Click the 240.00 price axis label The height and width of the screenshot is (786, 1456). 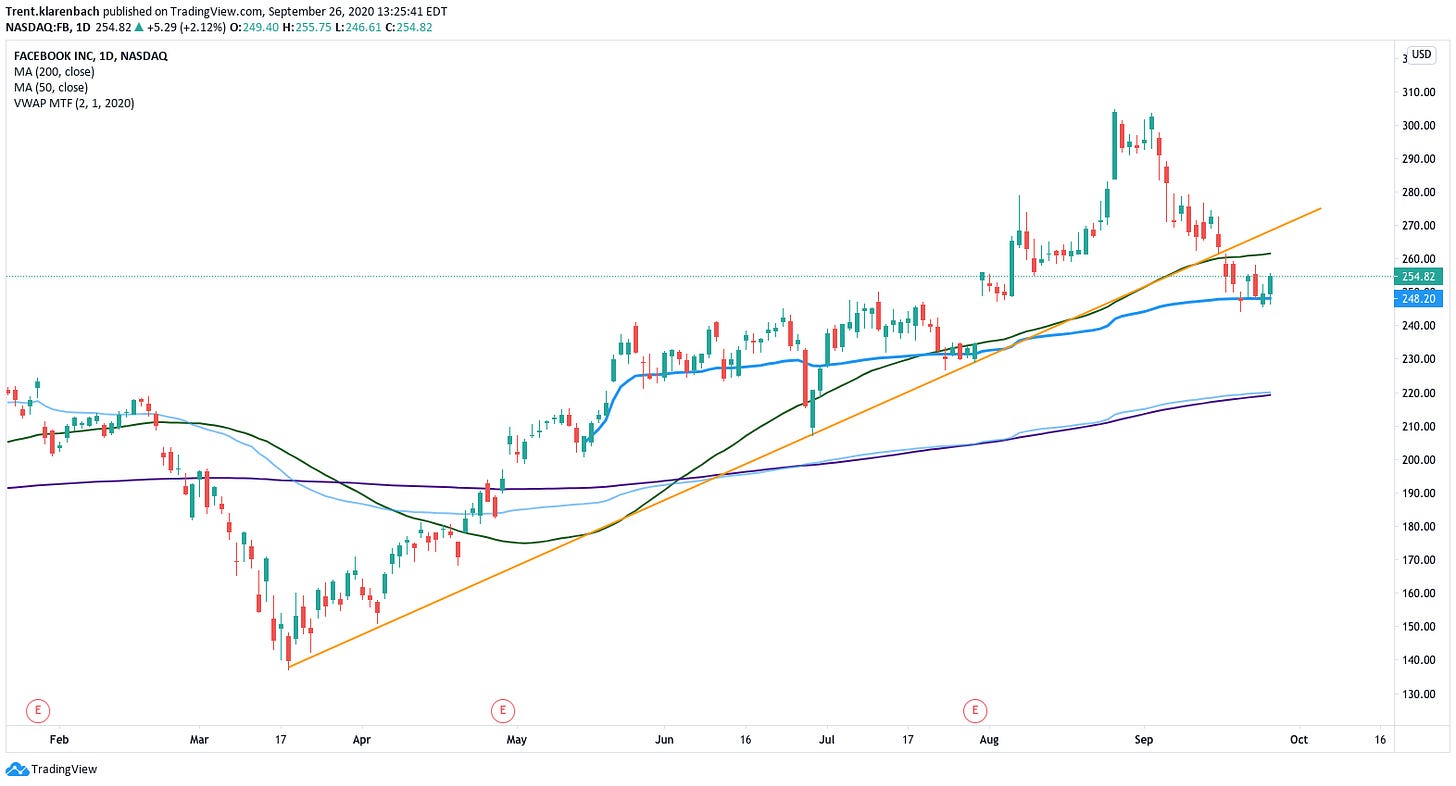pos(1421,326)
